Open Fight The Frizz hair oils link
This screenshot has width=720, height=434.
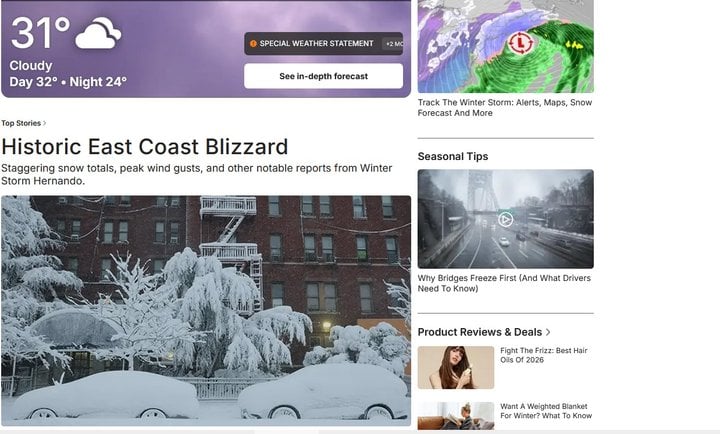click(544, 355)
